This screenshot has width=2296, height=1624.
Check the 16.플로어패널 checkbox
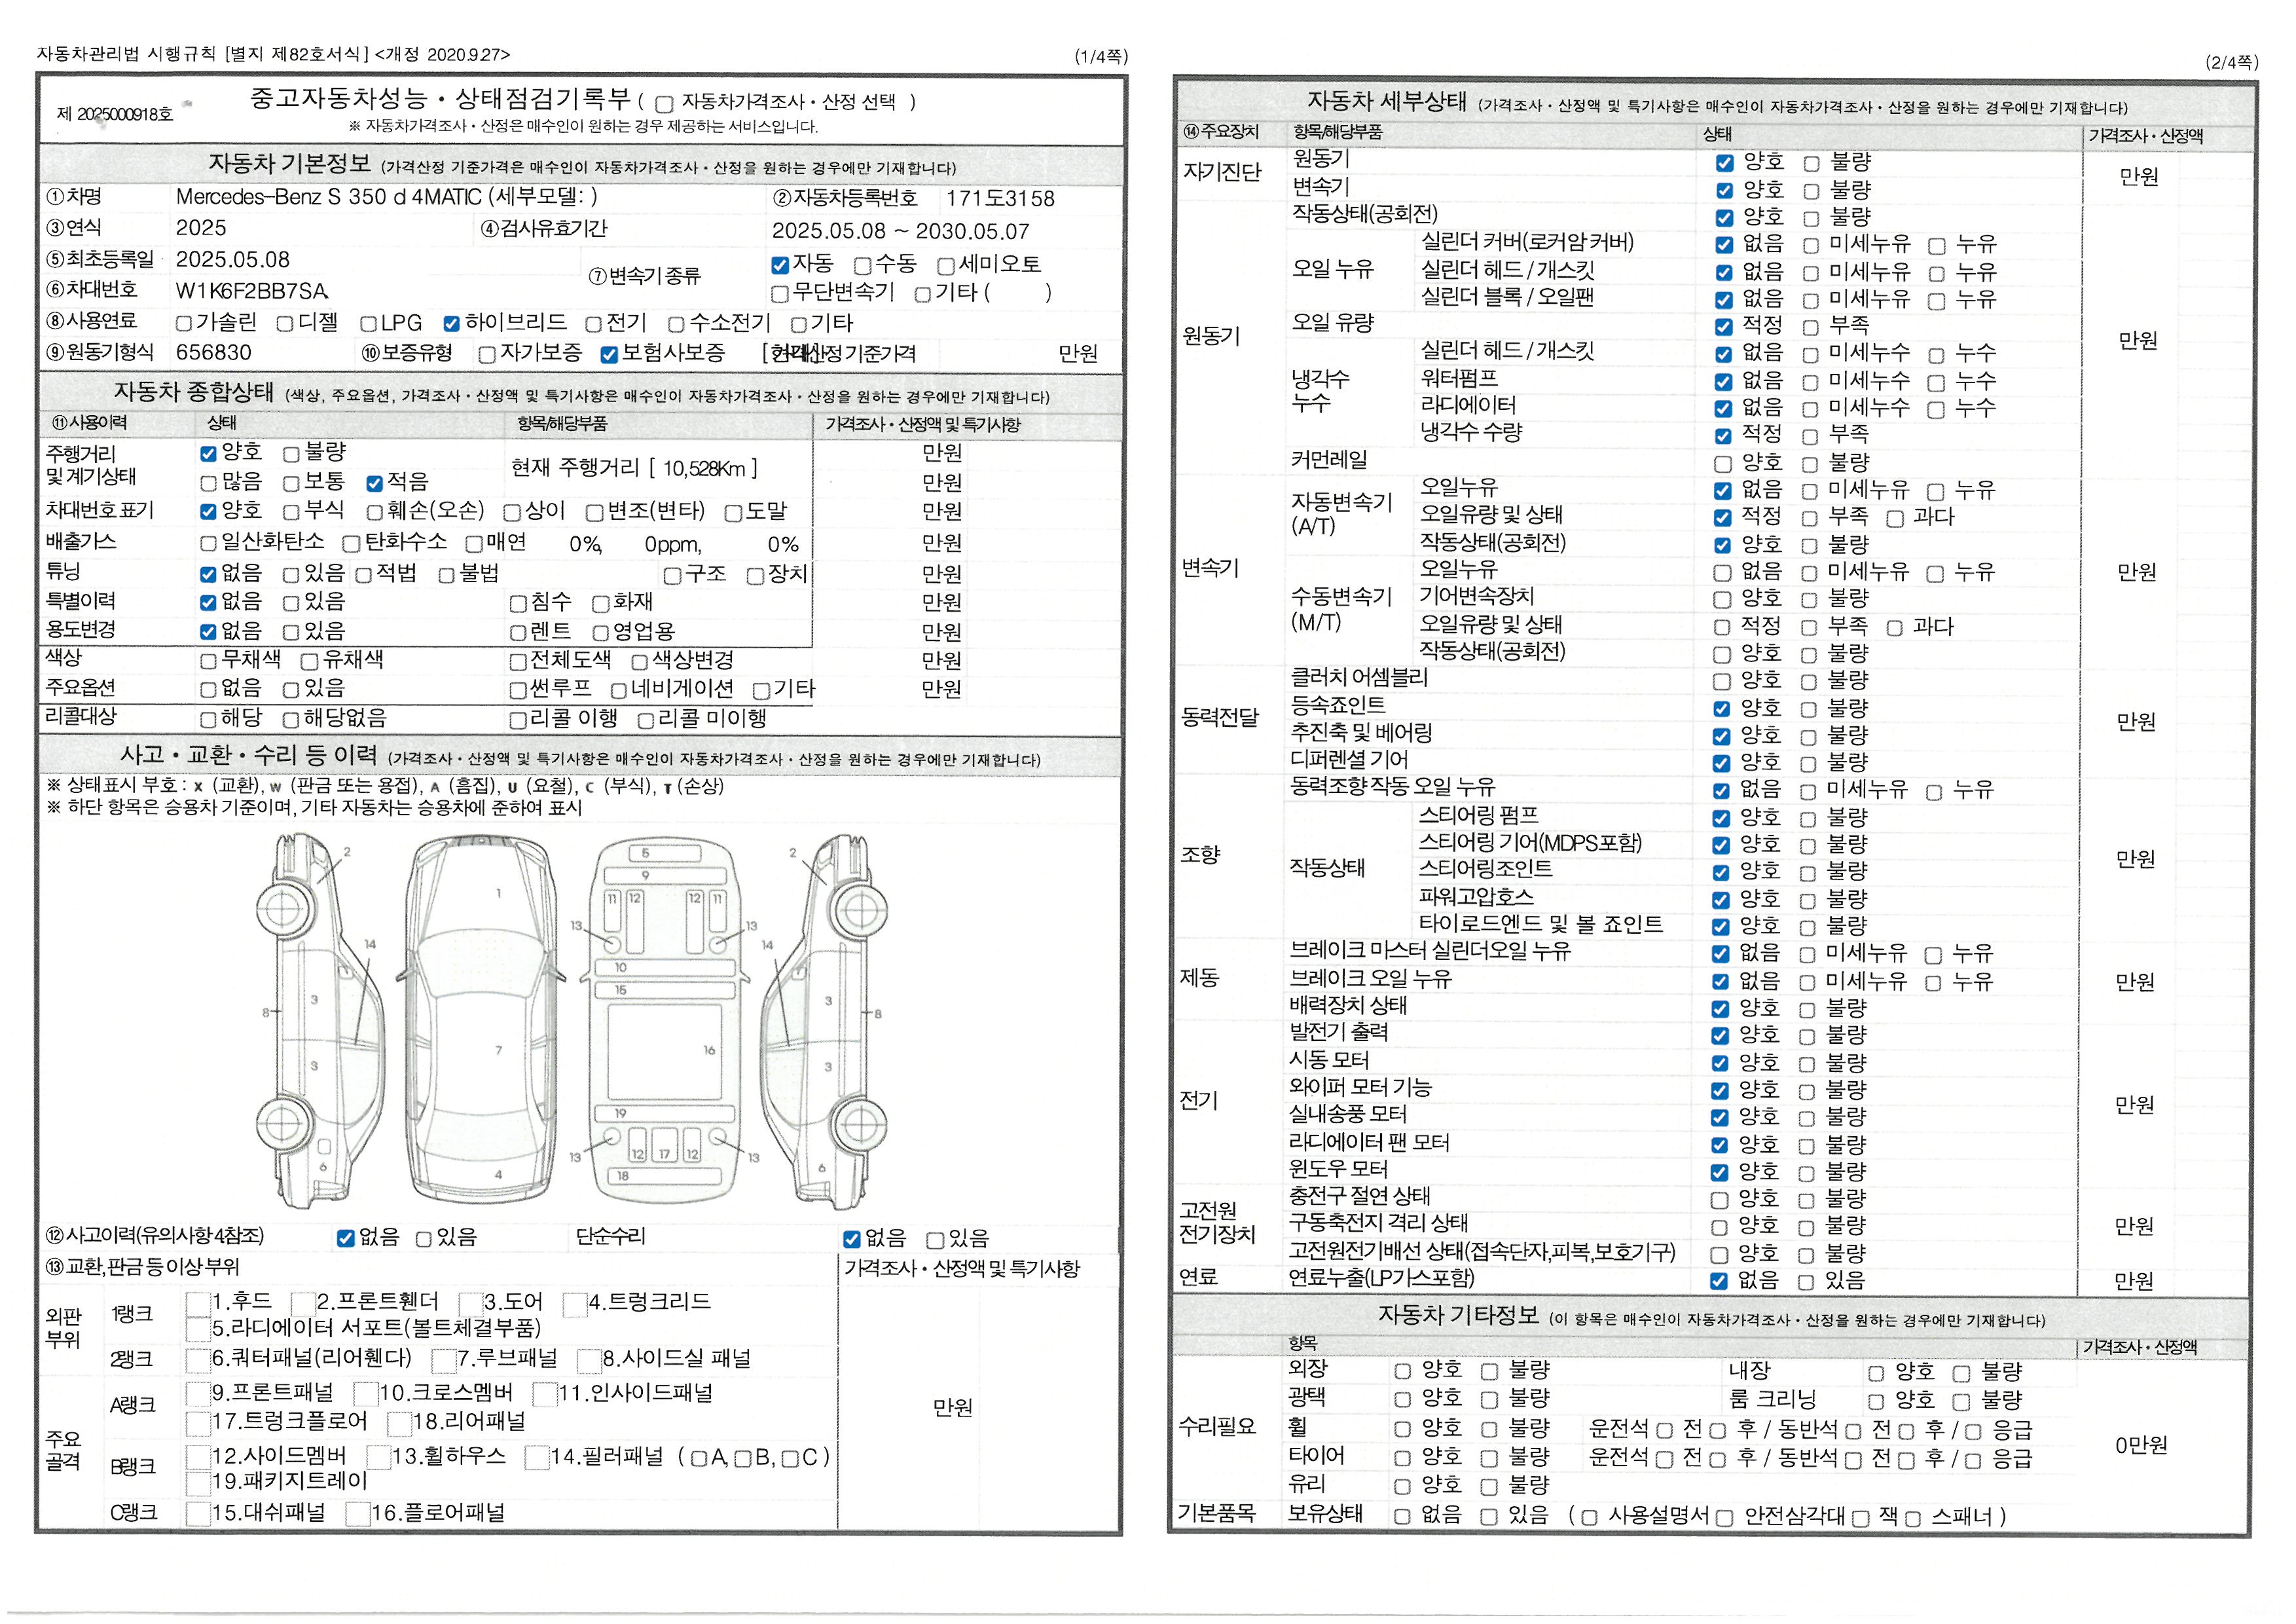tap(358, 1514)
